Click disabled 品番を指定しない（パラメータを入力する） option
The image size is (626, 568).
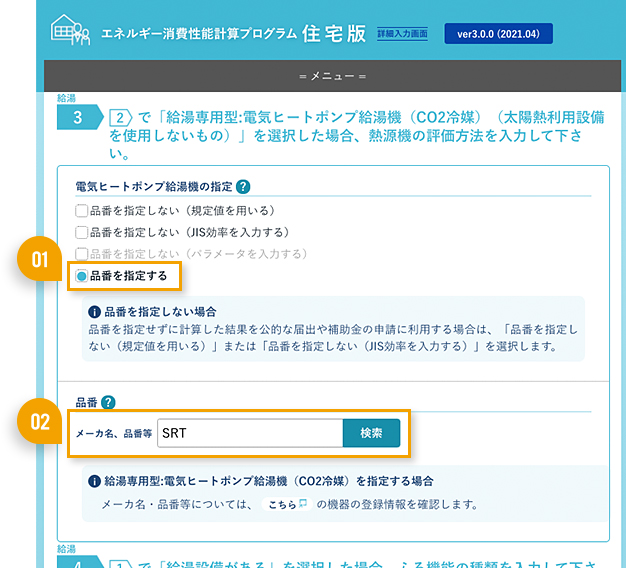[81, 254]
